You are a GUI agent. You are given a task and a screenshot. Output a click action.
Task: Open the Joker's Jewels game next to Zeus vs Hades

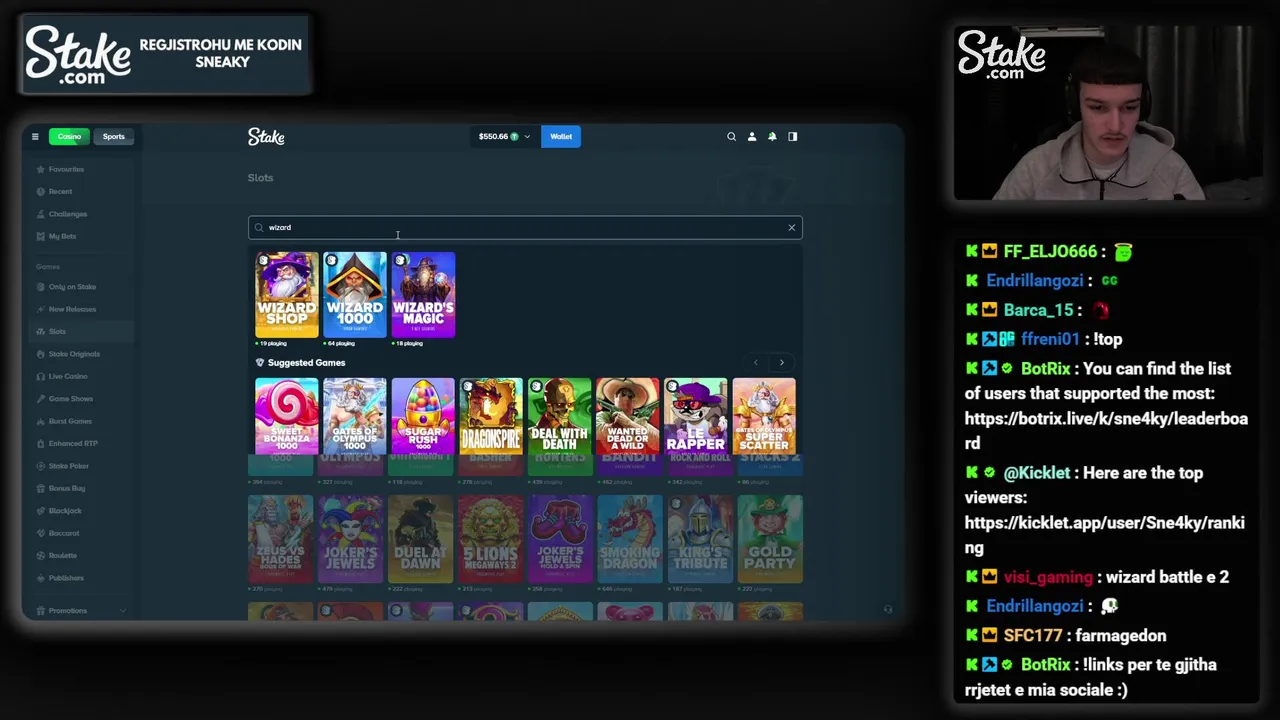coord(350,539)
